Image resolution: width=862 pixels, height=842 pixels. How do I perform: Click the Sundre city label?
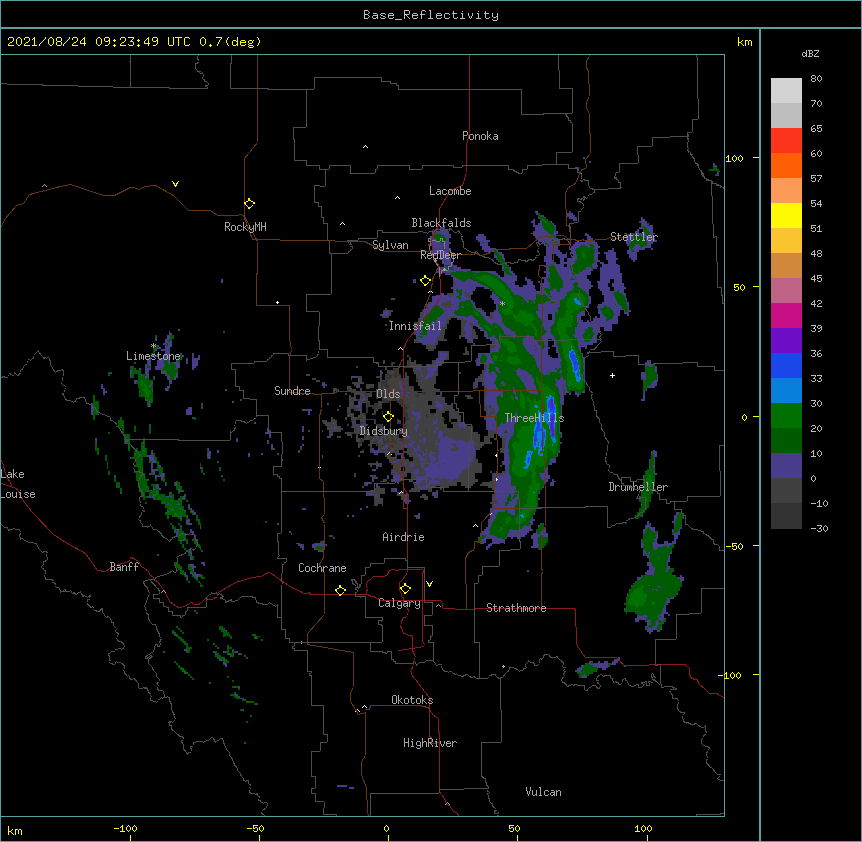click(x=292, y=391)
